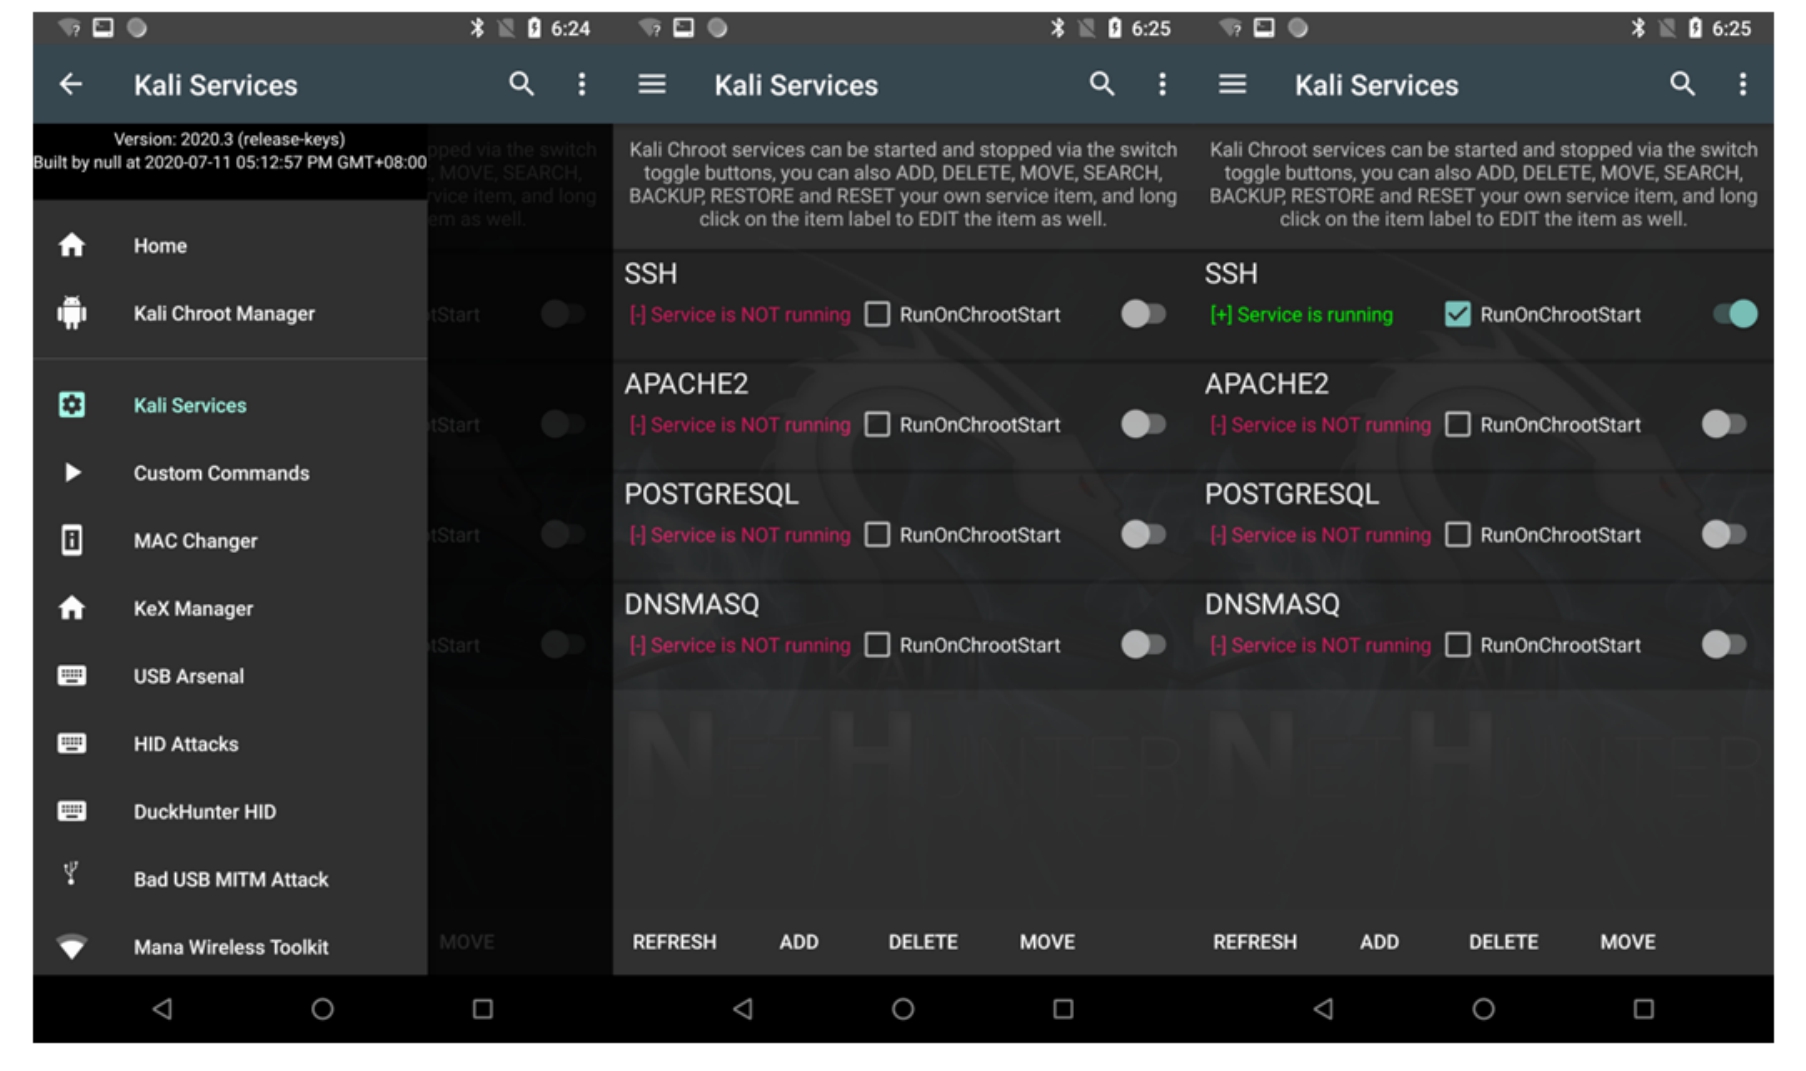Click the play icon for Custom Commands

(72, 473)
